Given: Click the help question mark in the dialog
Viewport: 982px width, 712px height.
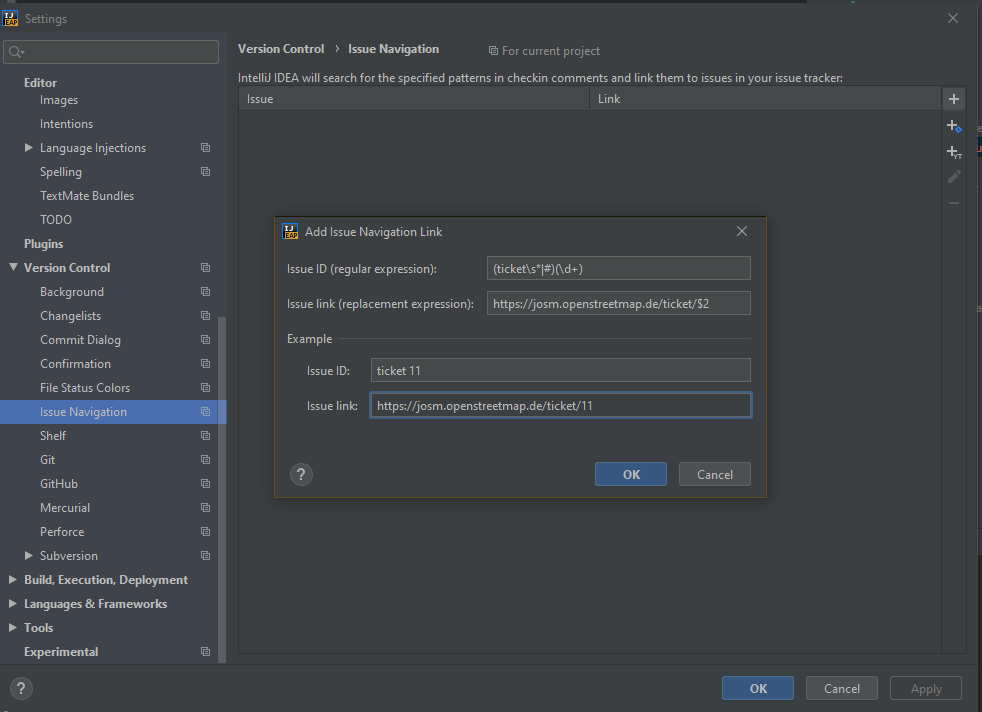Looking at the screenshot, I should tap(302, 474).
